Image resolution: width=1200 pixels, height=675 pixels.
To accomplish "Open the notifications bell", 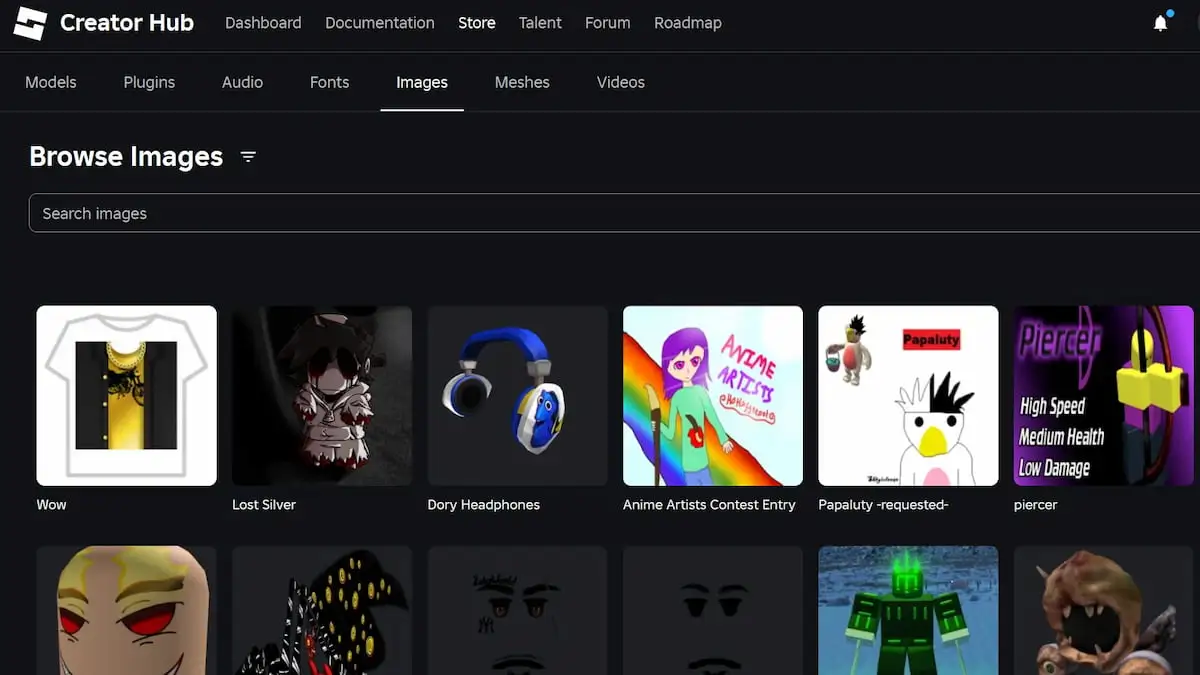I will click(x=1160, y=23).
